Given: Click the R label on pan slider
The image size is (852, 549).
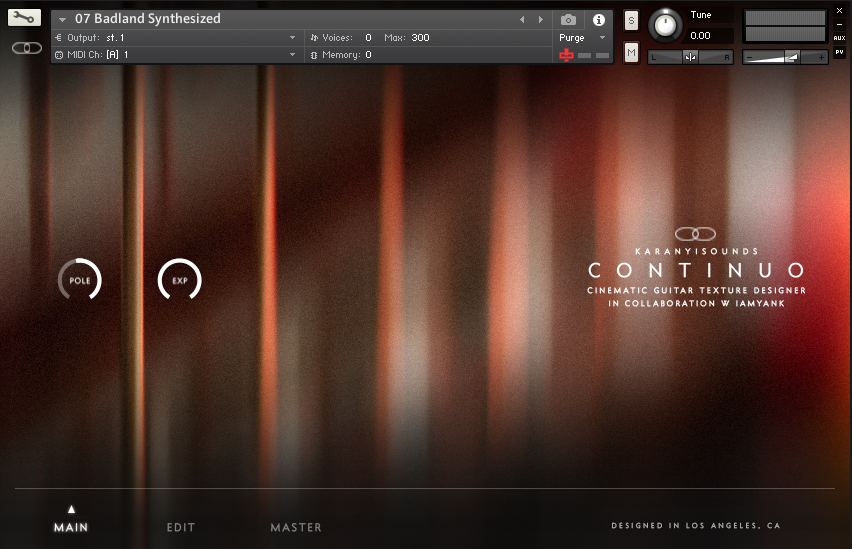Looking at the screenshot, I should [726, 57].
